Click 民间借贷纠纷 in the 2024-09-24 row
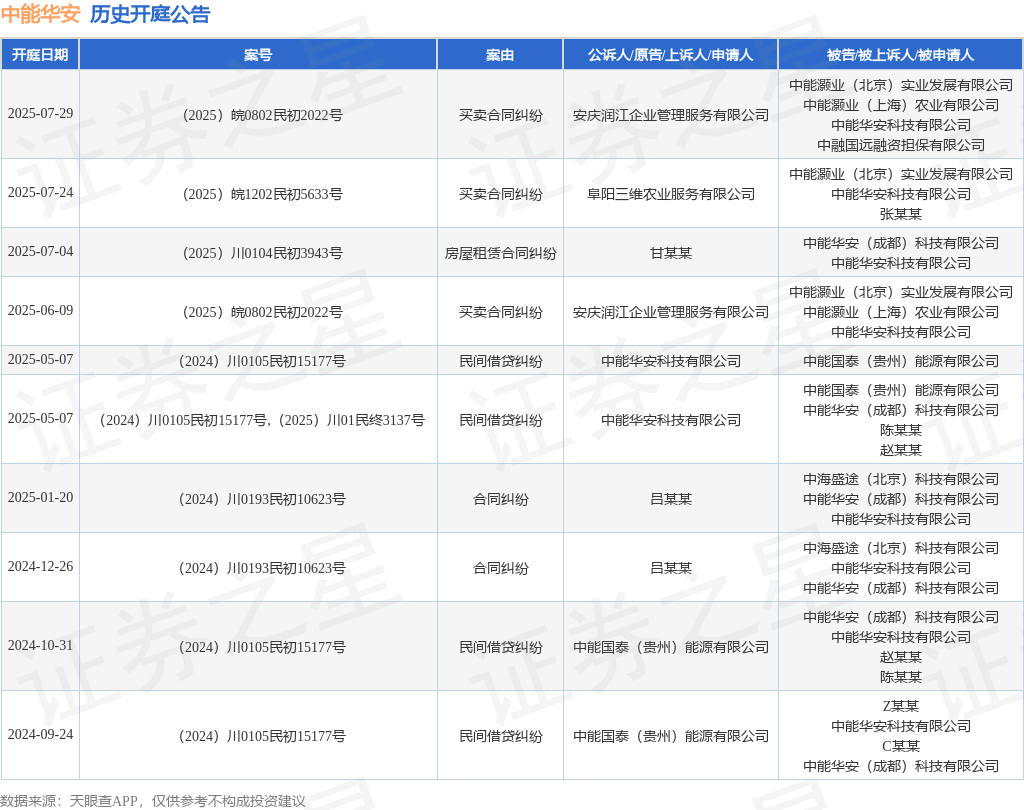 coord(500,736)
